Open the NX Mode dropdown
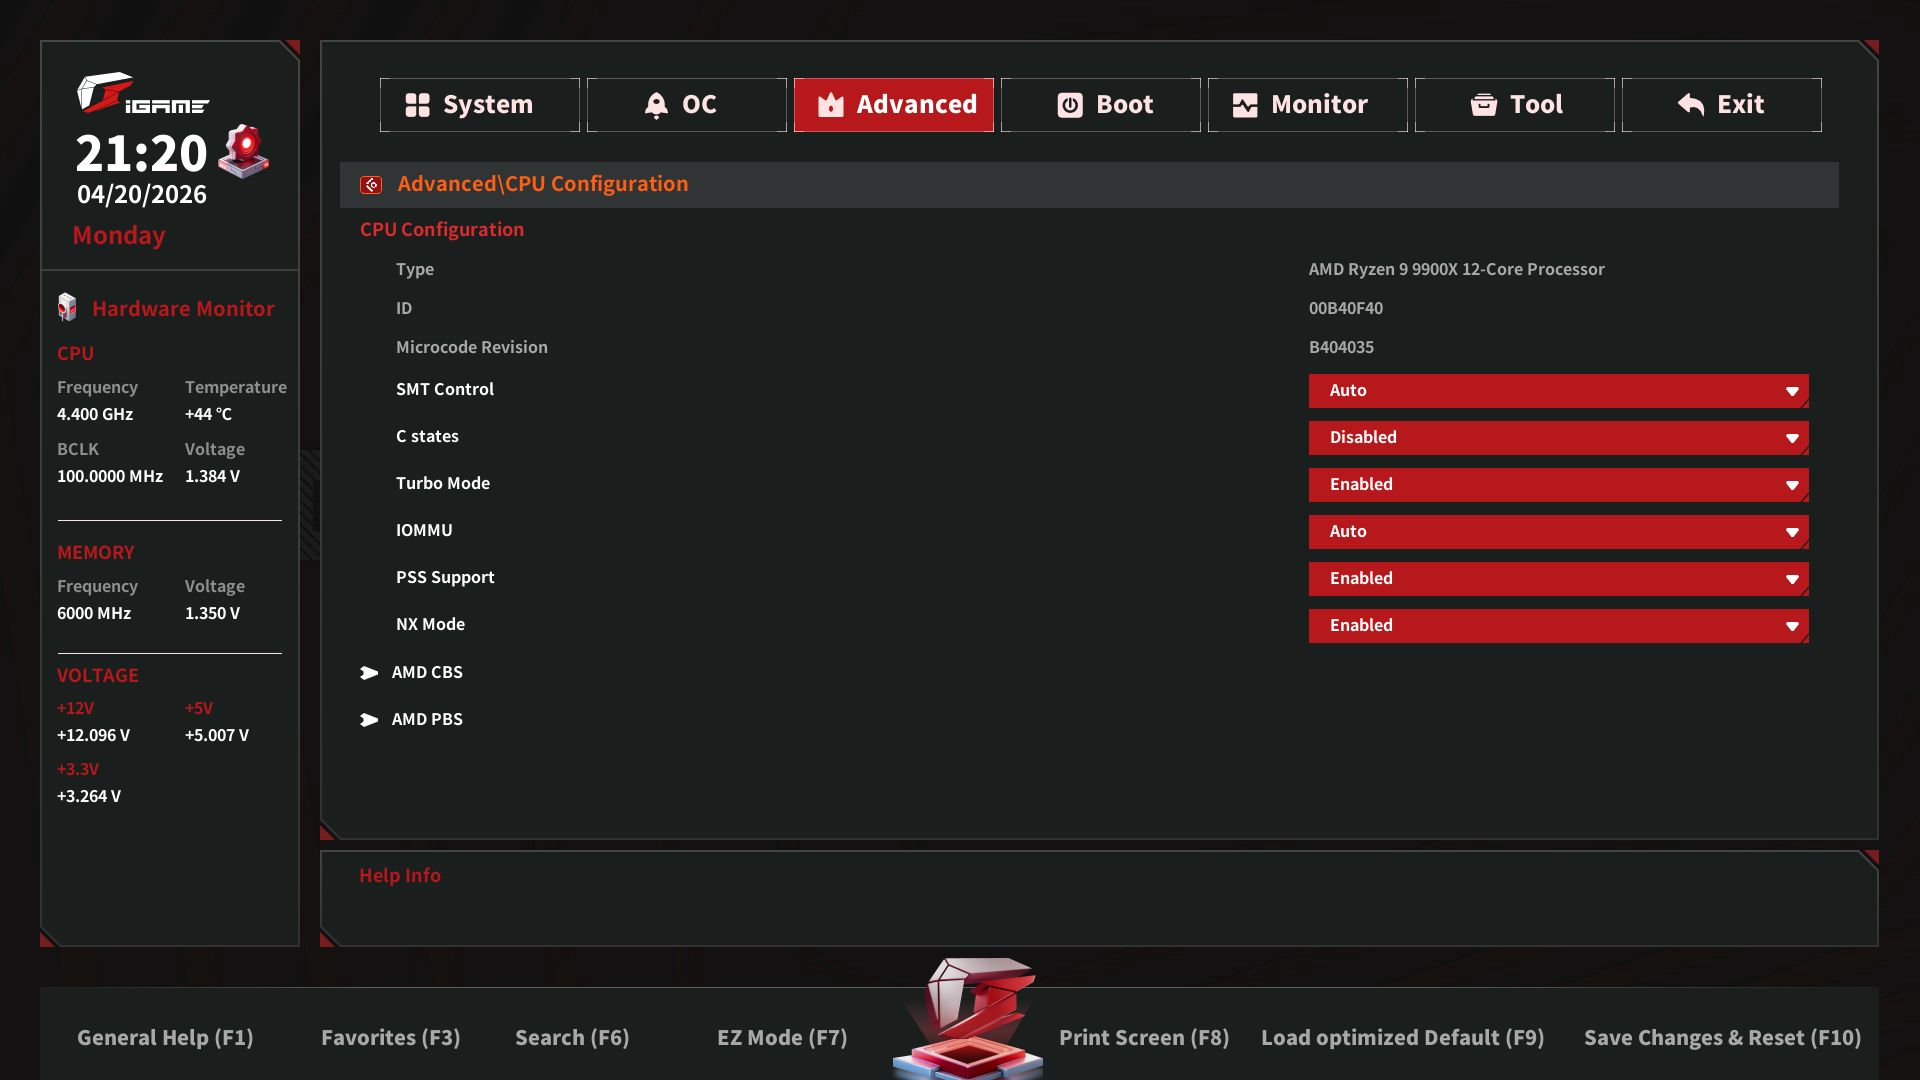This screenshot has width=1920, height=1080. click(1559, 626)
